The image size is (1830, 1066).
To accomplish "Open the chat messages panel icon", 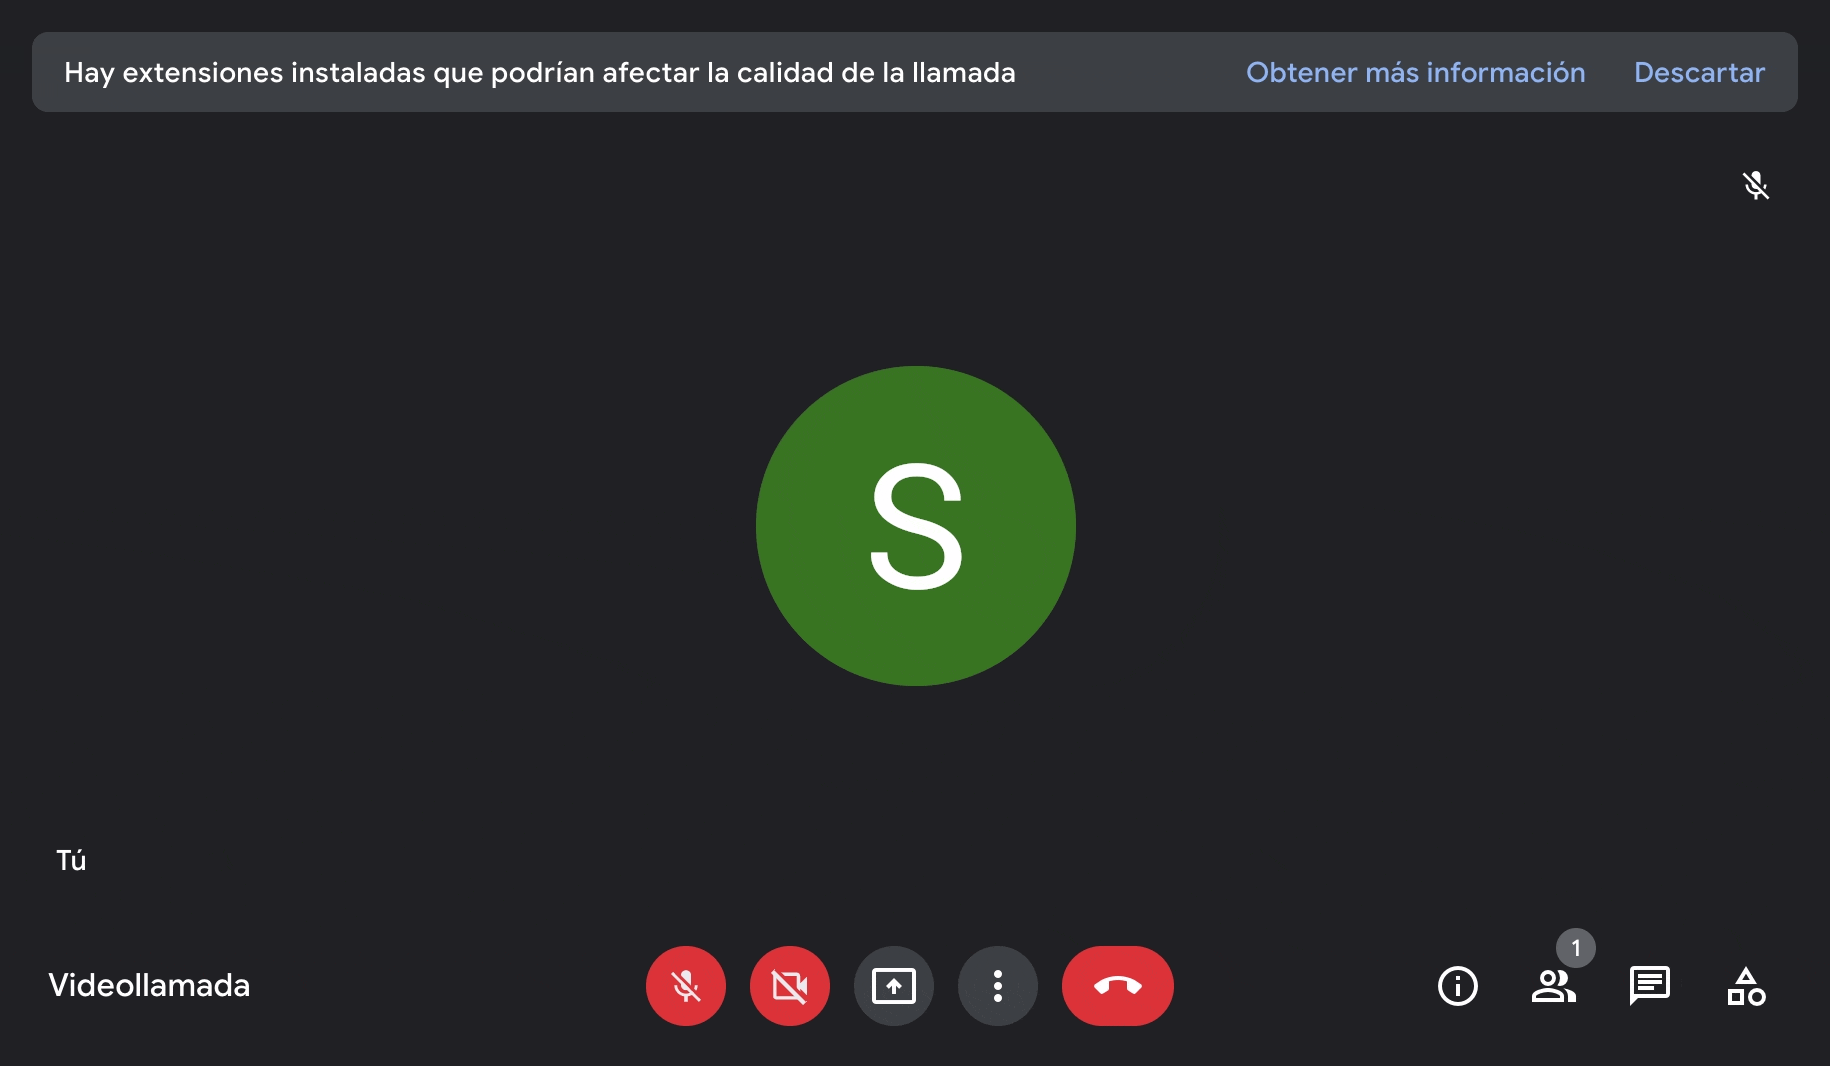I will pos(1650,986).
